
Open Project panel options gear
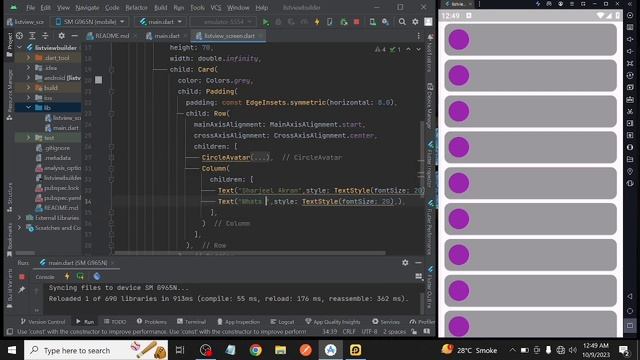(x=61, y=36)
